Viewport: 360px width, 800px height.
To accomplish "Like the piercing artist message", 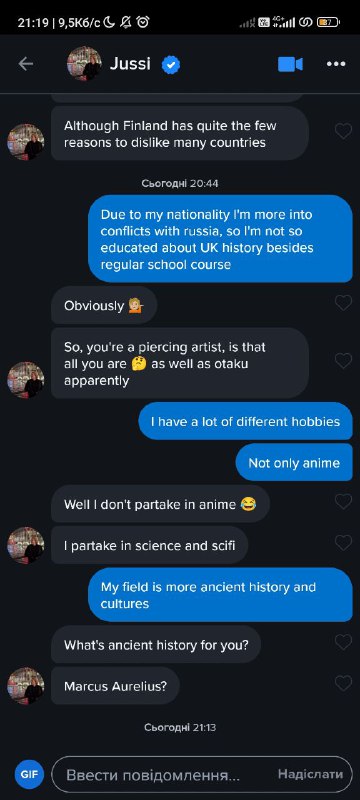I will click(343, 361).
